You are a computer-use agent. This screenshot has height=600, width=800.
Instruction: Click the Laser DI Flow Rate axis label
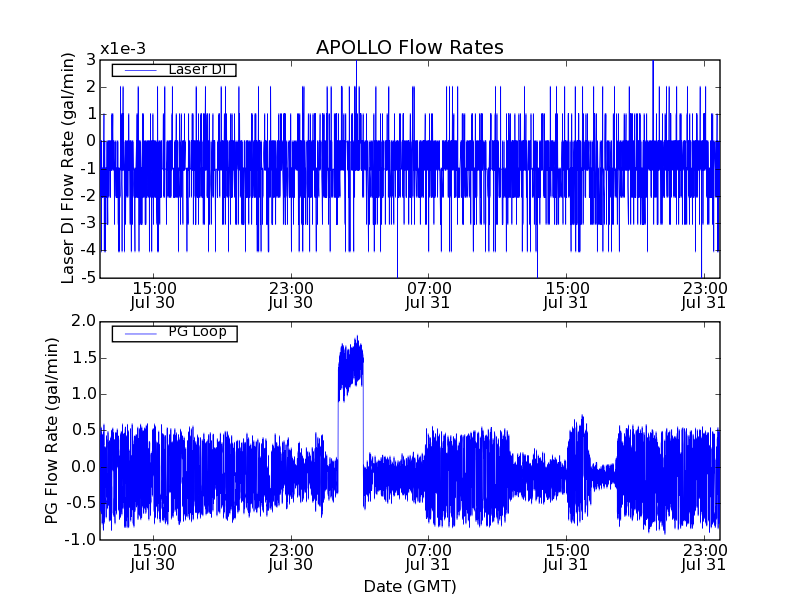[x=68, y=168]
